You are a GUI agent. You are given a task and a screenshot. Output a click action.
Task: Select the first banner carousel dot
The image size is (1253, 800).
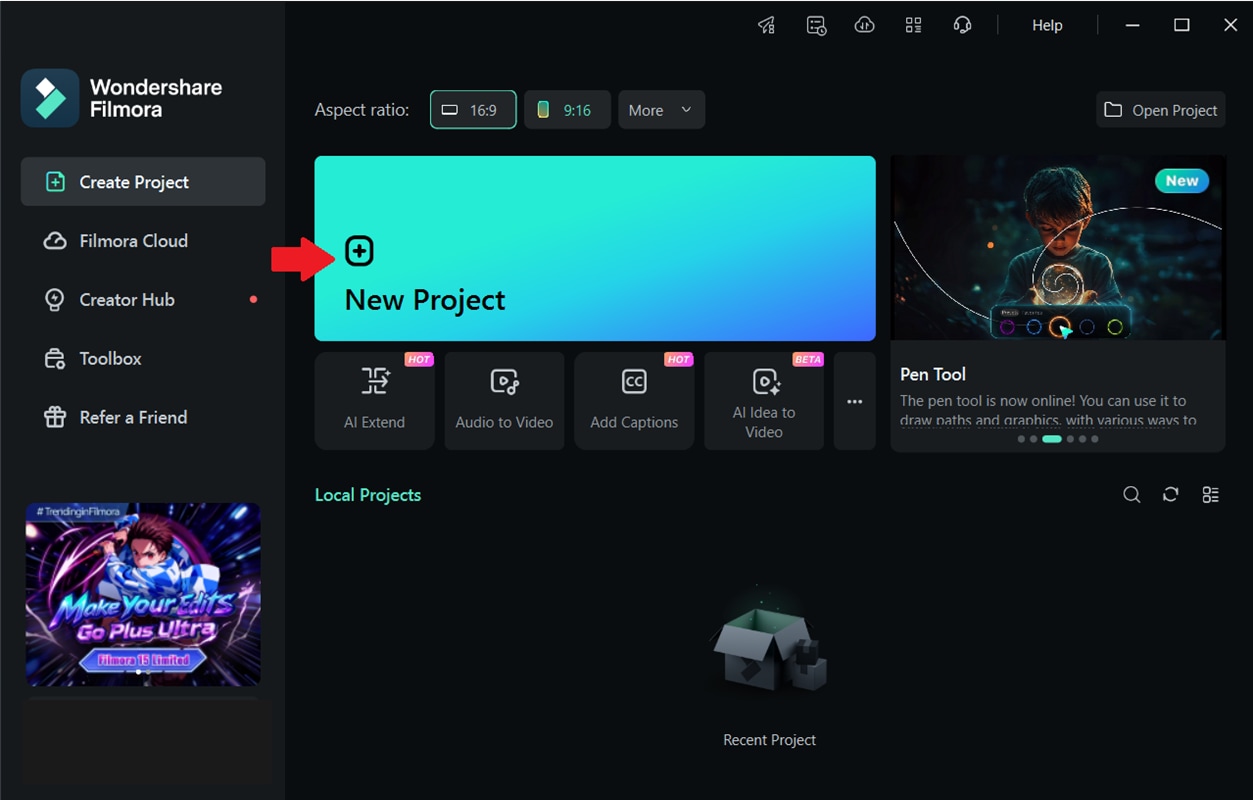tap(1021, 439)
